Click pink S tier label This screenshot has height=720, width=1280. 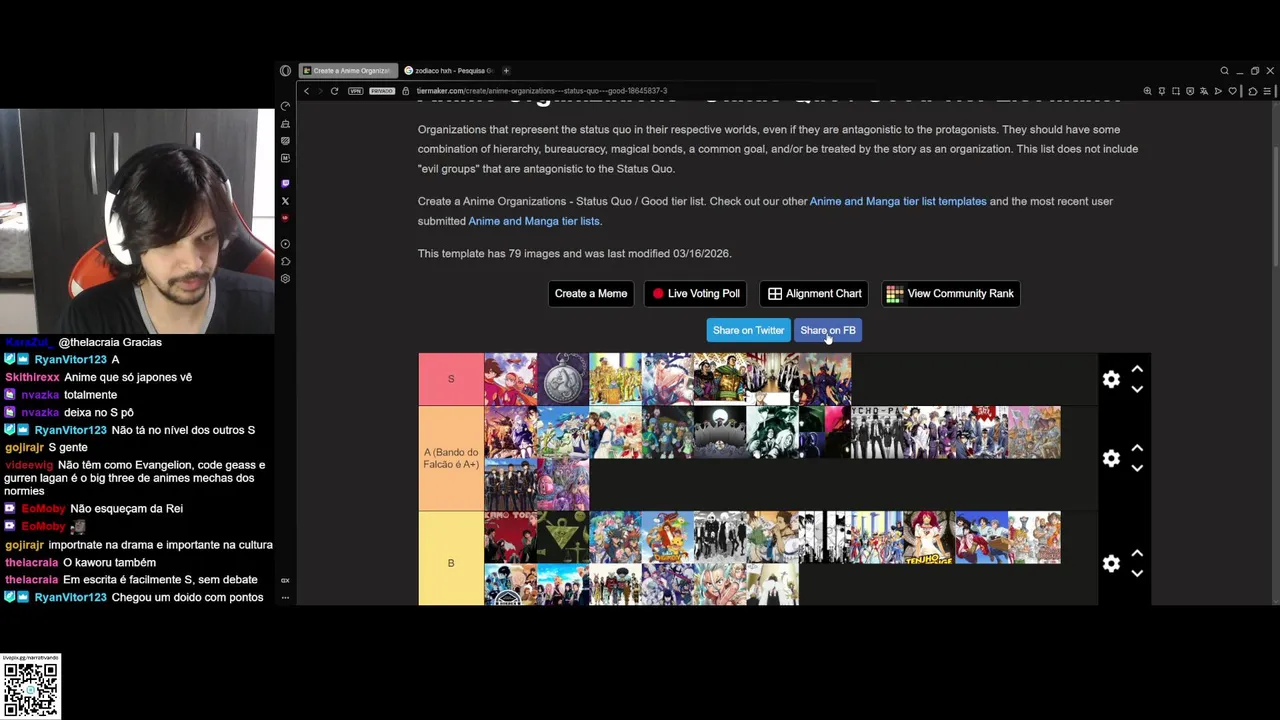click(x=451, y=379)
